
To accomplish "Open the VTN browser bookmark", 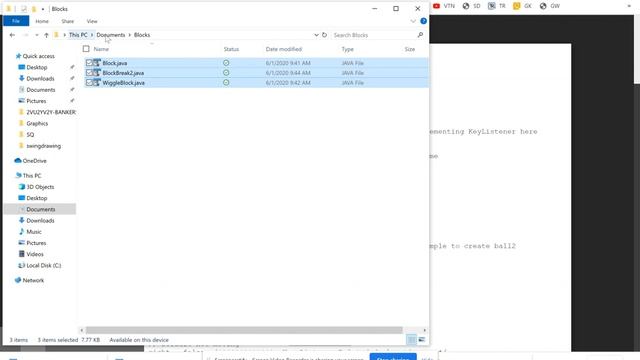I will (444, 6).
